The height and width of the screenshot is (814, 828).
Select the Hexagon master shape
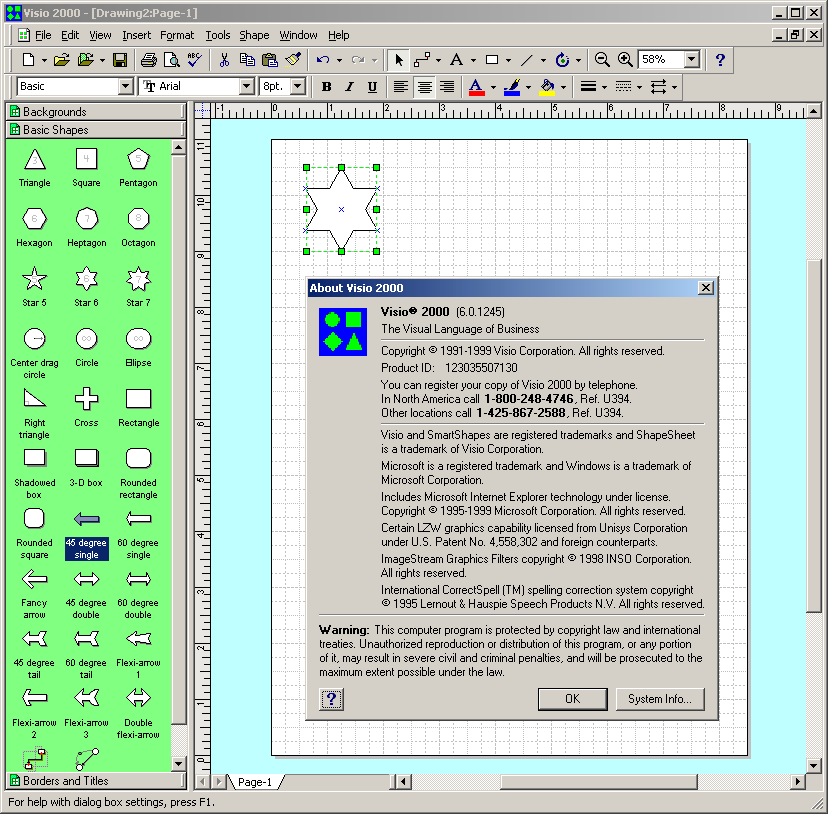pyautogui.click(x=34, y=227)
